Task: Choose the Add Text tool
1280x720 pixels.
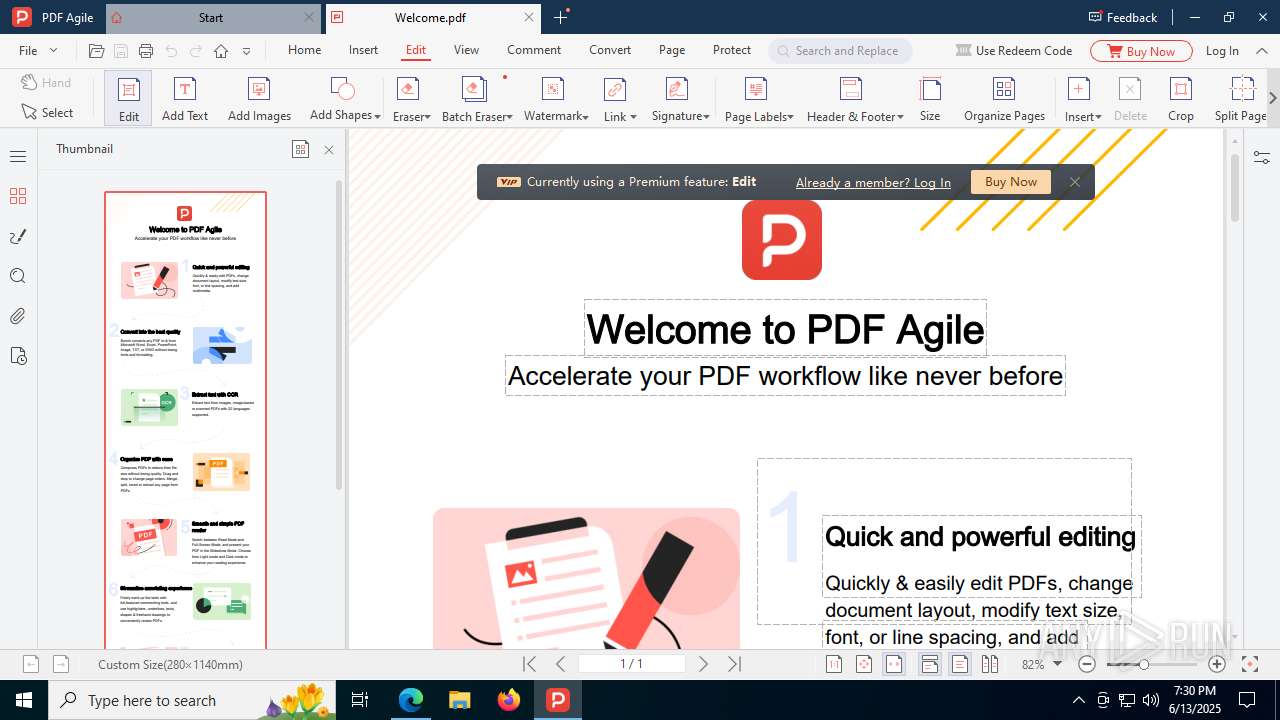Action: pyautogui.click(x=185, y=98)
